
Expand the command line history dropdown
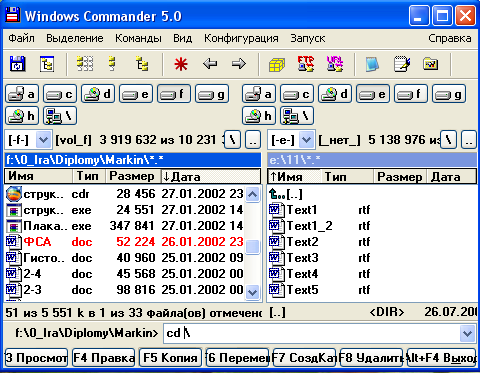467,333
